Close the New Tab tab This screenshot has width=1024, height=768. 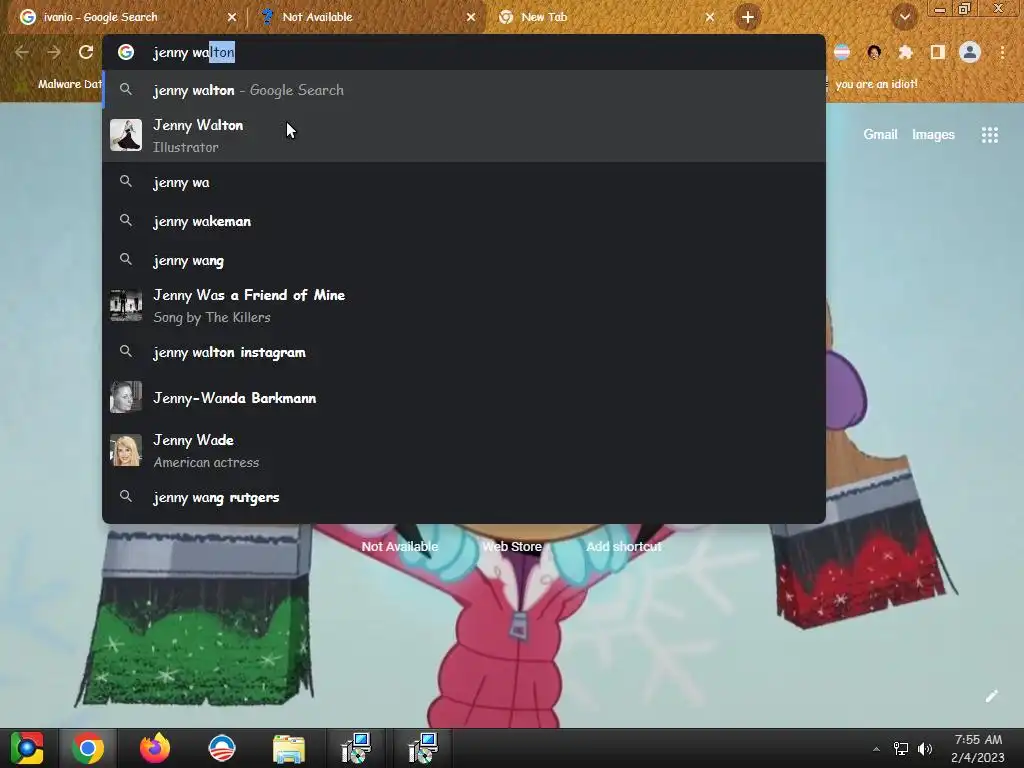(x=710, y=17)
